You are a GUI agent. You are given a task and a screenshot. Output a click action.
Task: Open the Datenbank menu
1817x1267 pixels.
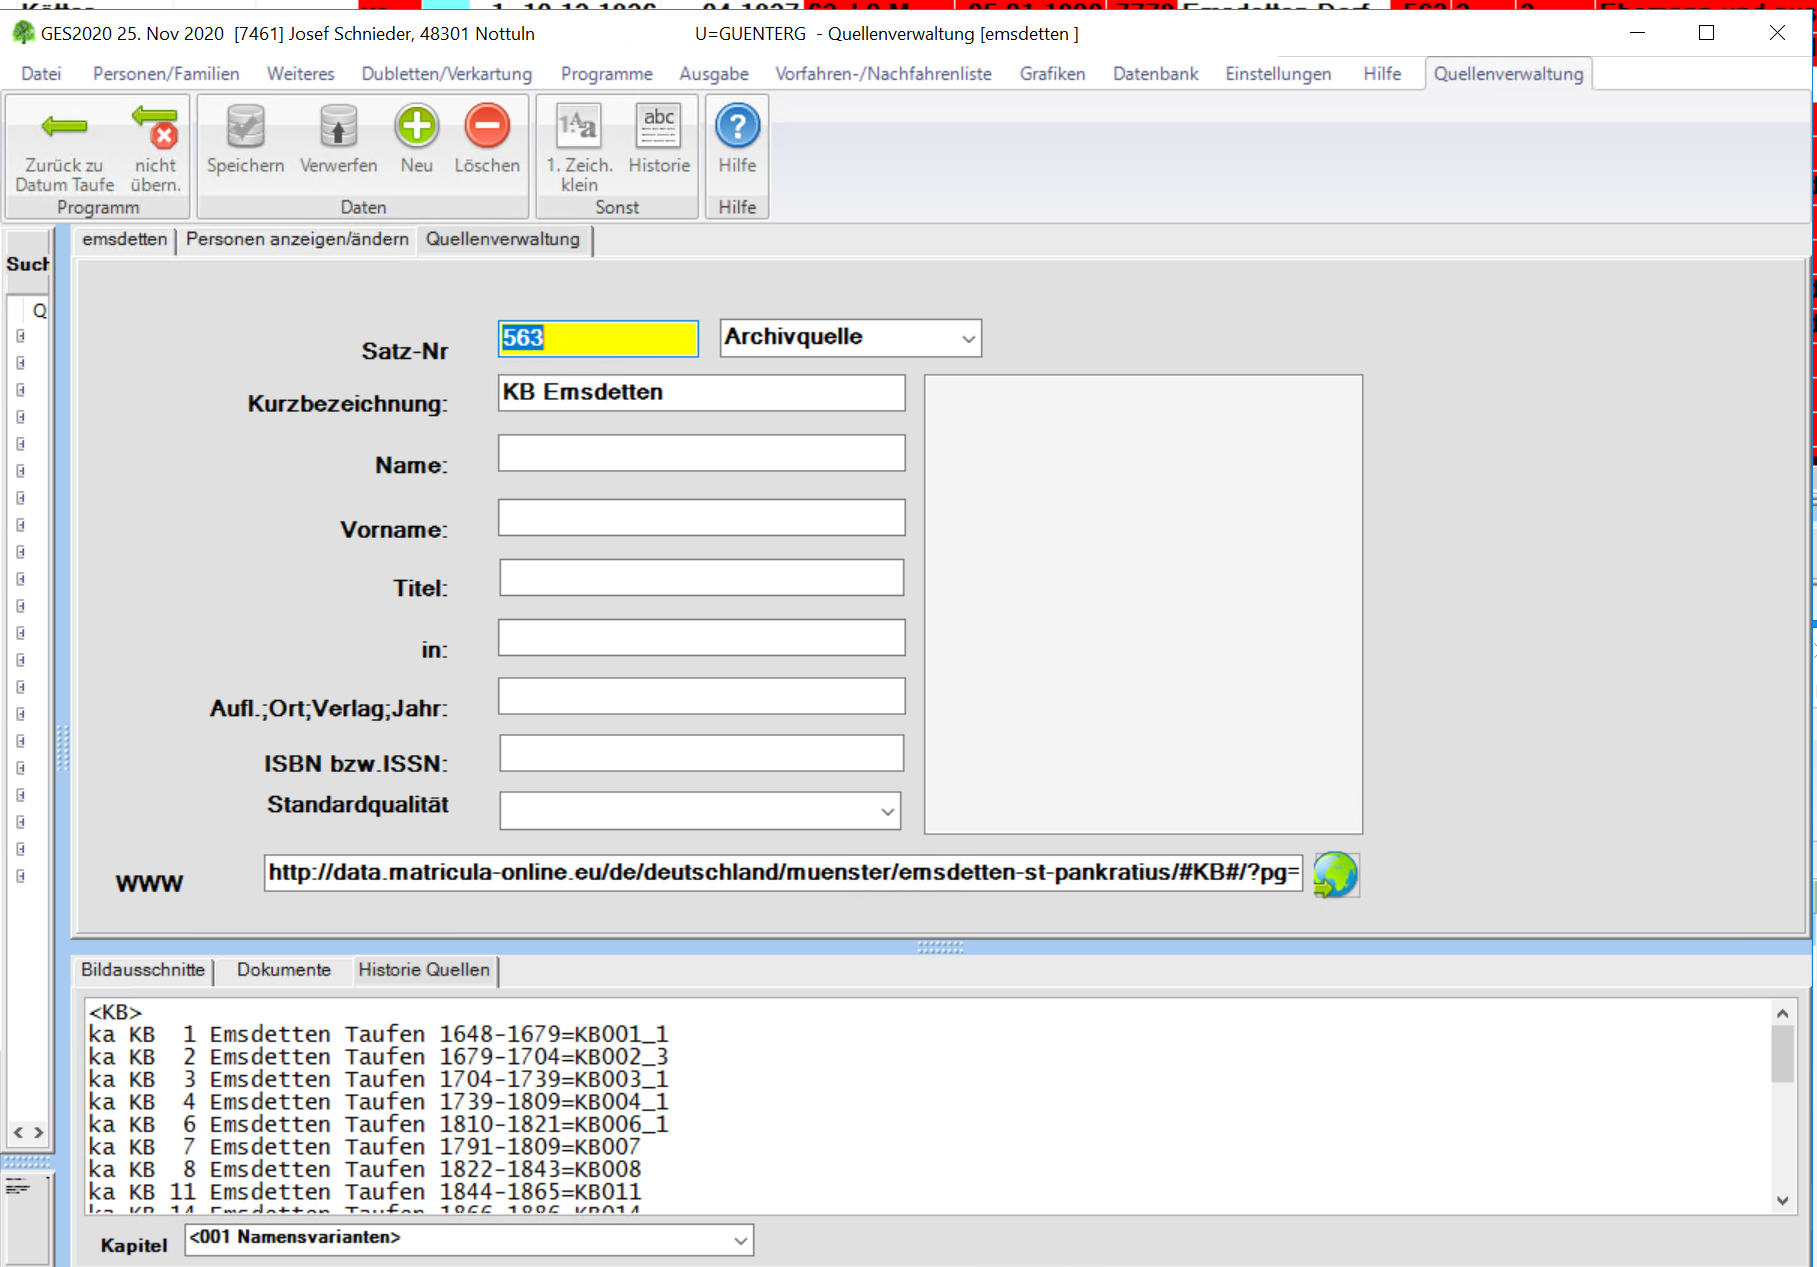[1155, 74]
